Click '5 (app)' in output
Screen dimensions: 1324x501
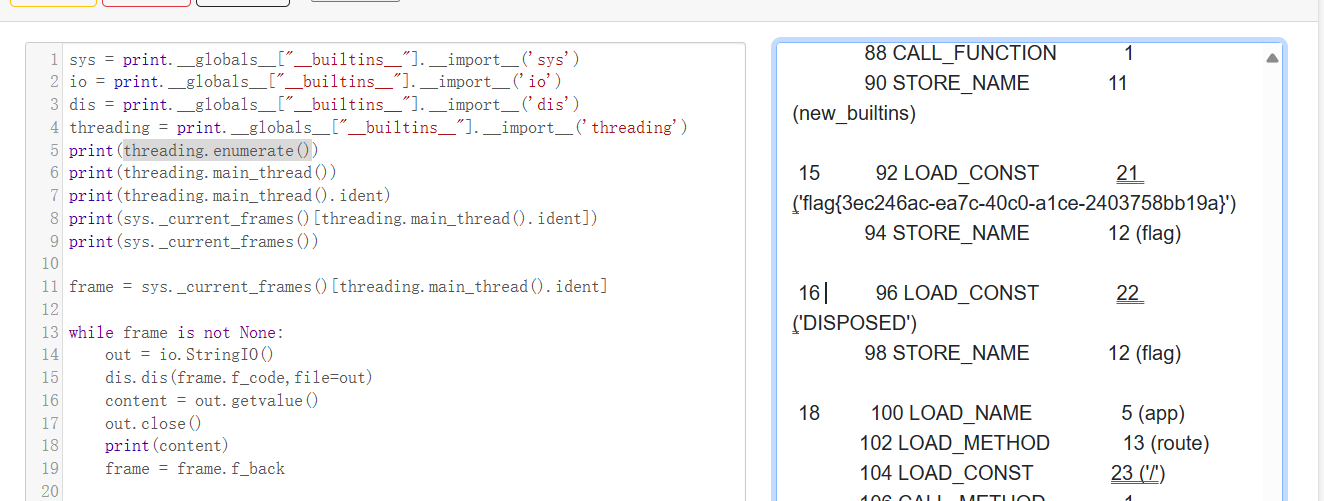click(1153, 413)
